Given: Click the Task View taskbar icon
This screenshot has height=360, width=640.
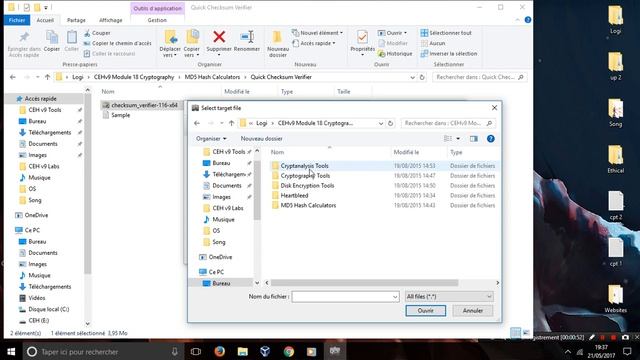Looking at the screenshot, I should click(x=196, y=351).
